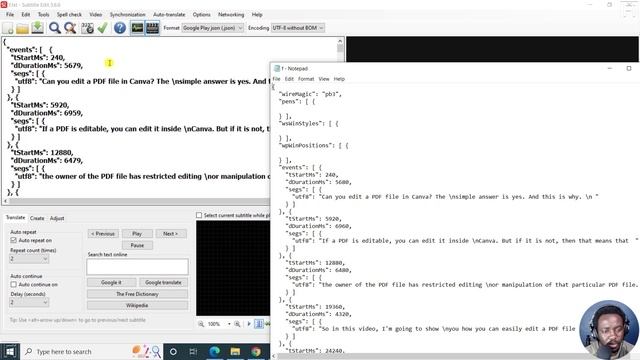Screen dimensions: 640x360
Task: Toggle the Auto repeat on checkbox
Action: (x=13, y=241)
